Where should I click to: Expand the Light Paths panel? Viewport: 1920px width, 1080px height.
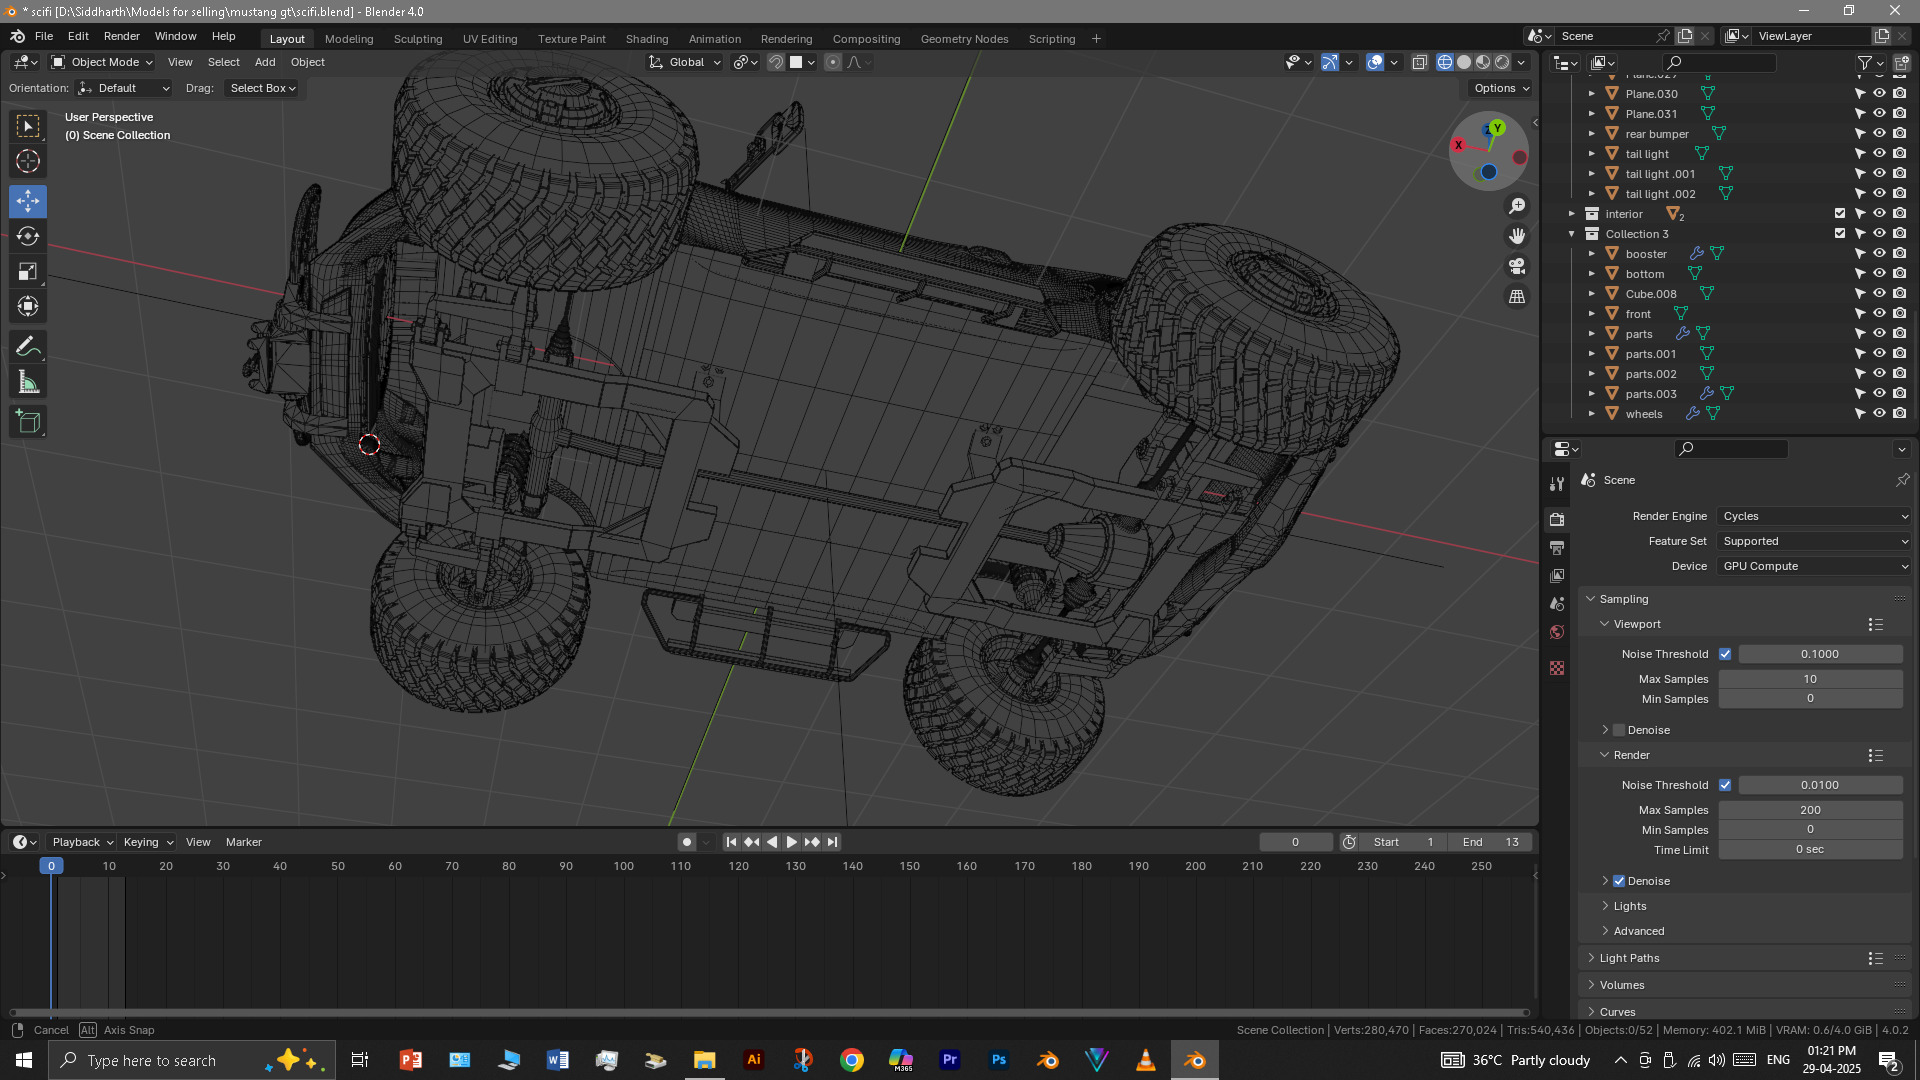(1628, 958)
